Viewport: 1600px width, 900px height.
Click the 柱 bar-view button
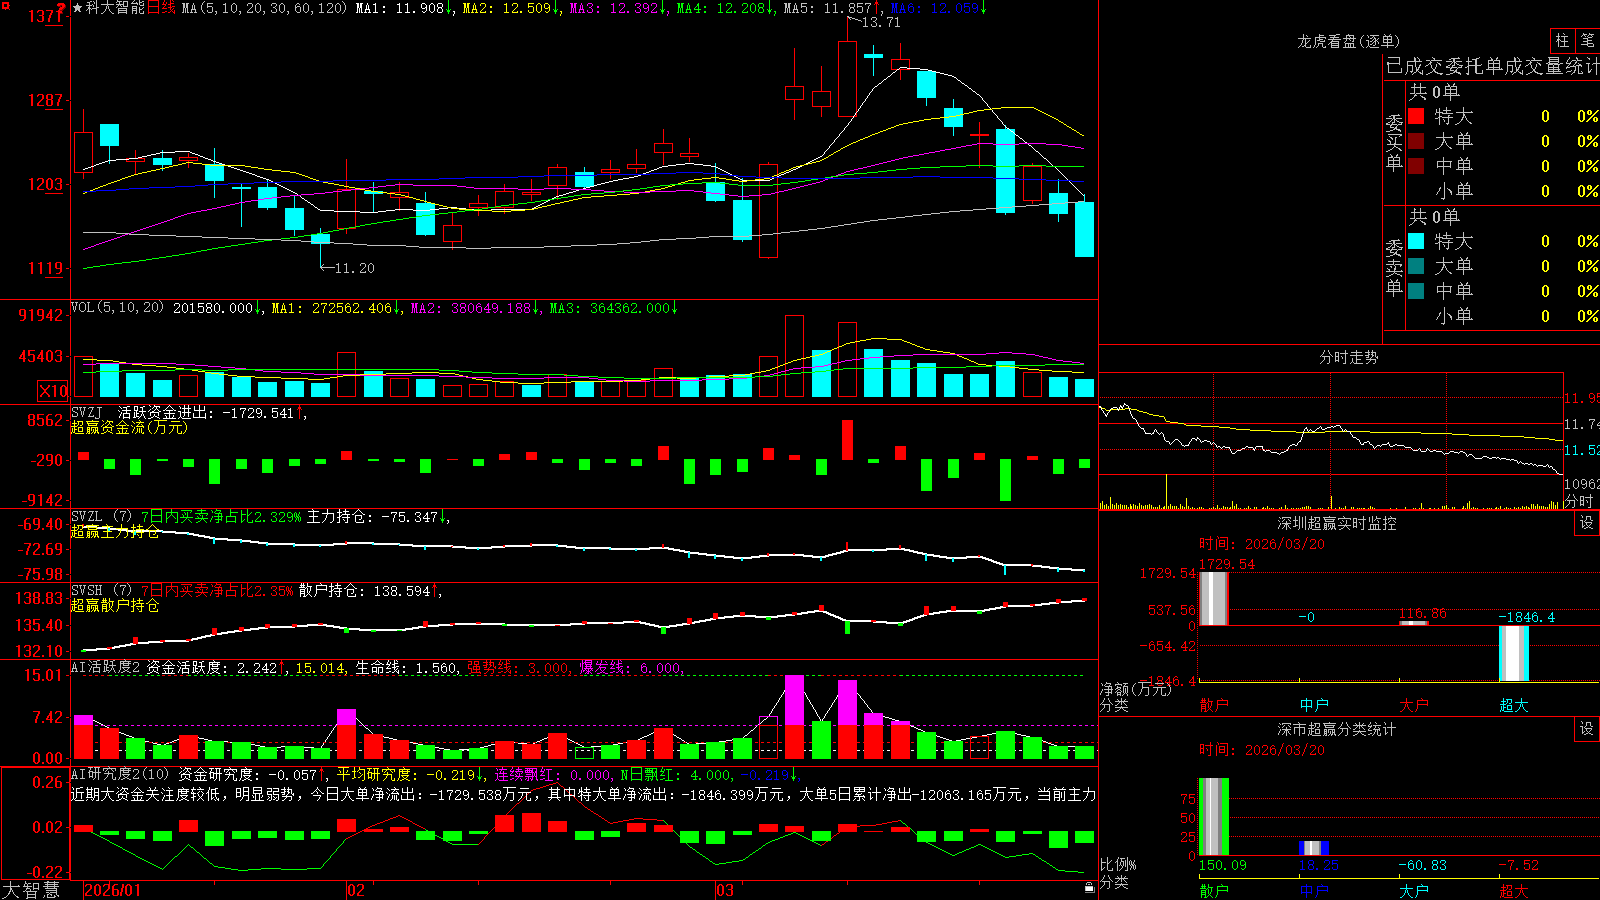[1562, 41]
